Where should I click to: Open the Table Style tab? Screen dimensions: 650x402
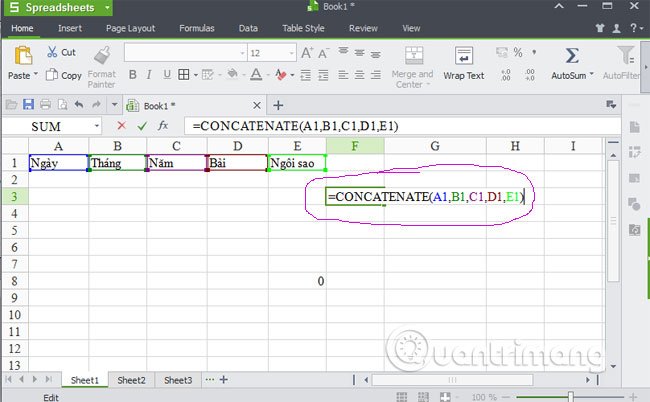coord(303,28)
